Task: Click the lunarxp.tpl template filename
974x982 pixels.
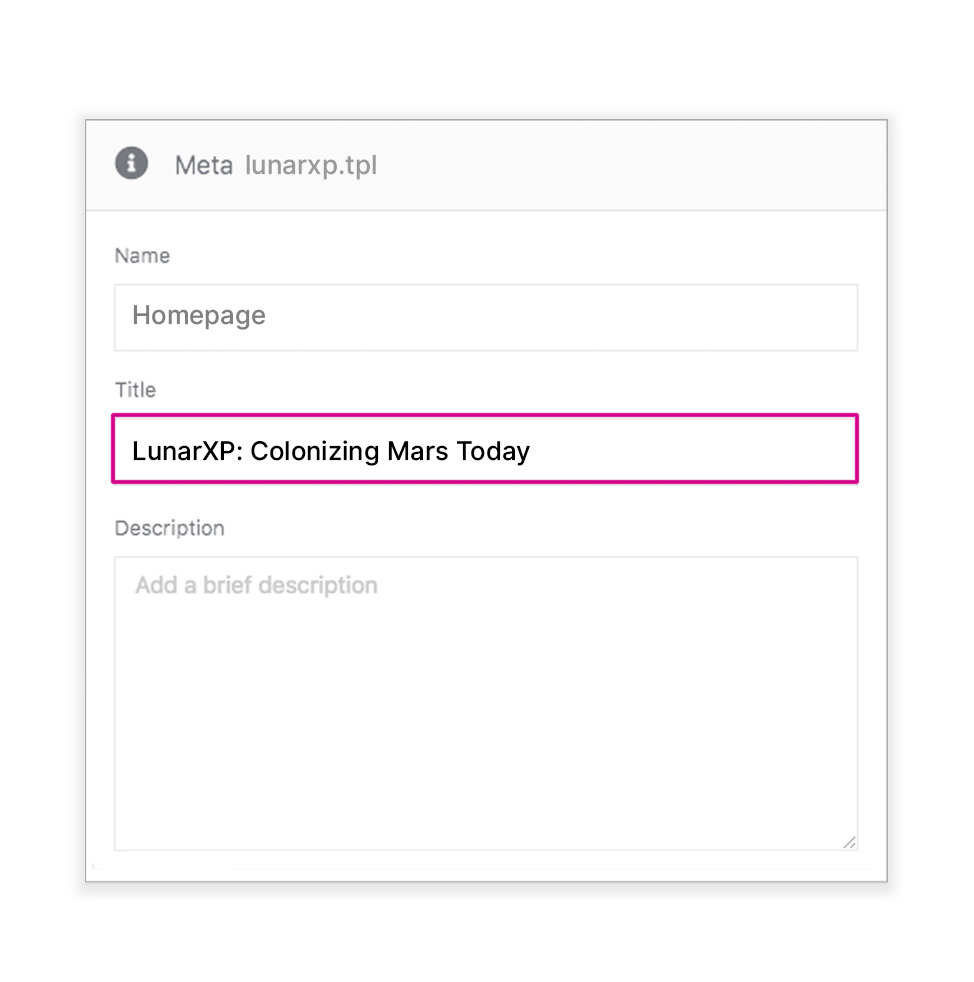Action: [311, 165]
